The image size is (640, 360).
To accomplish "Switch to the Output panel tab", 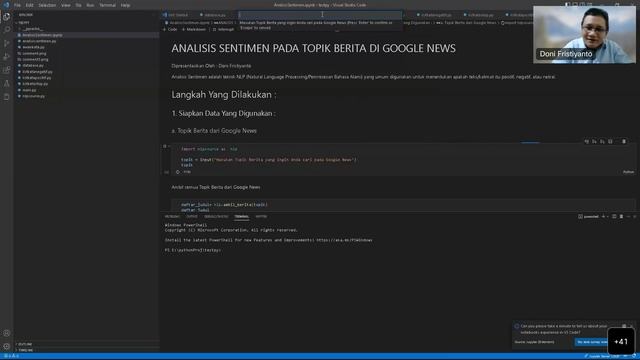I will click(x=192, y=217).
